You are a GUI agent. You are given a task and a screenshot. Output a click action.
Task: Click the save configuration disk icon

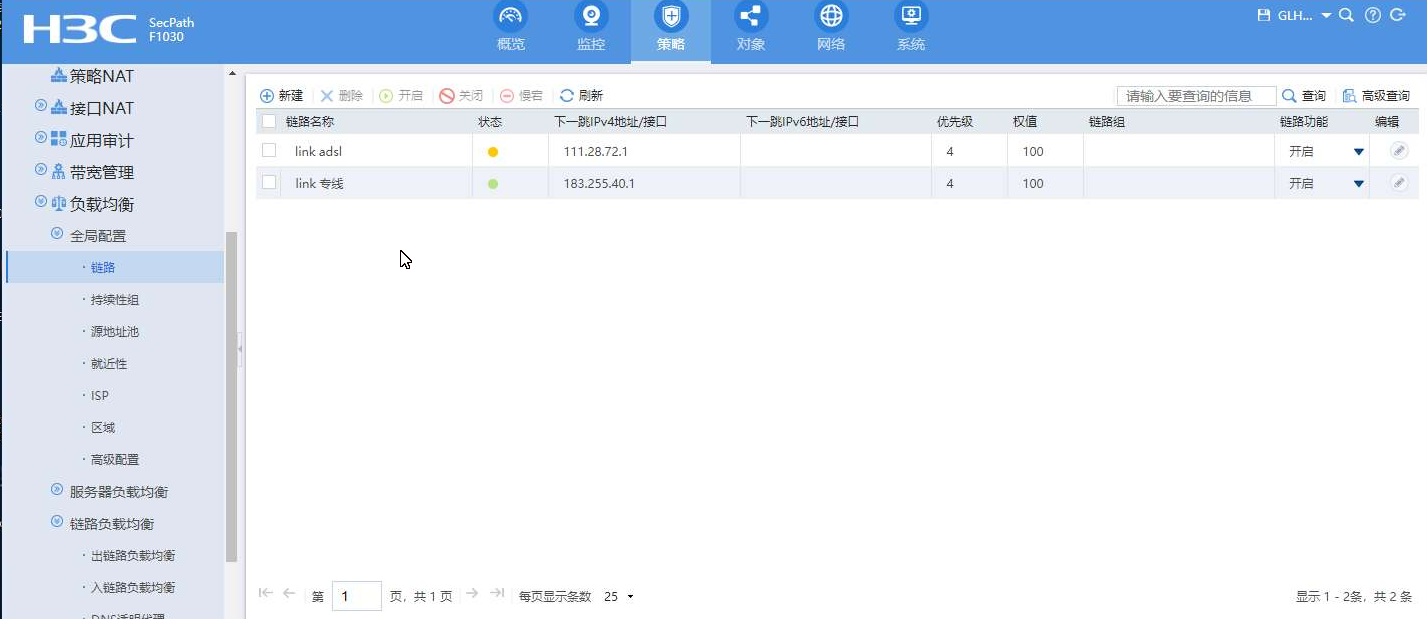[1264, 15]
